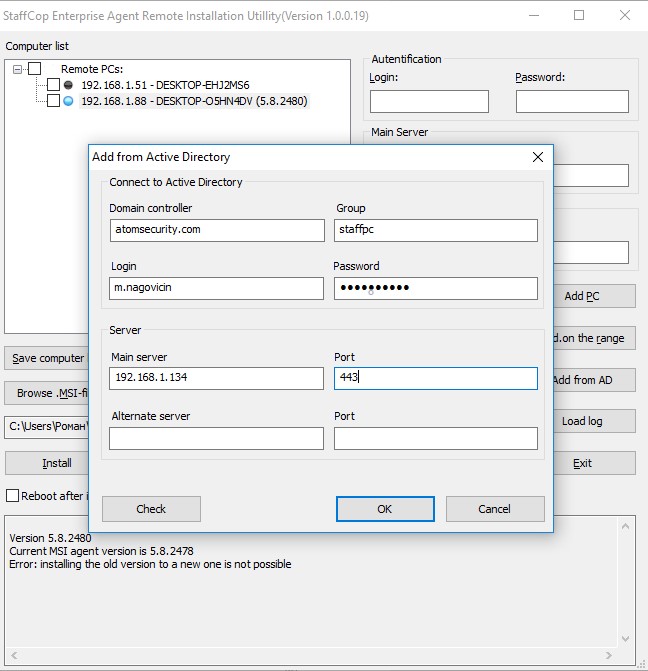Click the Active Directory Password field
The image size is (648, 671).
pyautogui.click(x=435, y=288)
